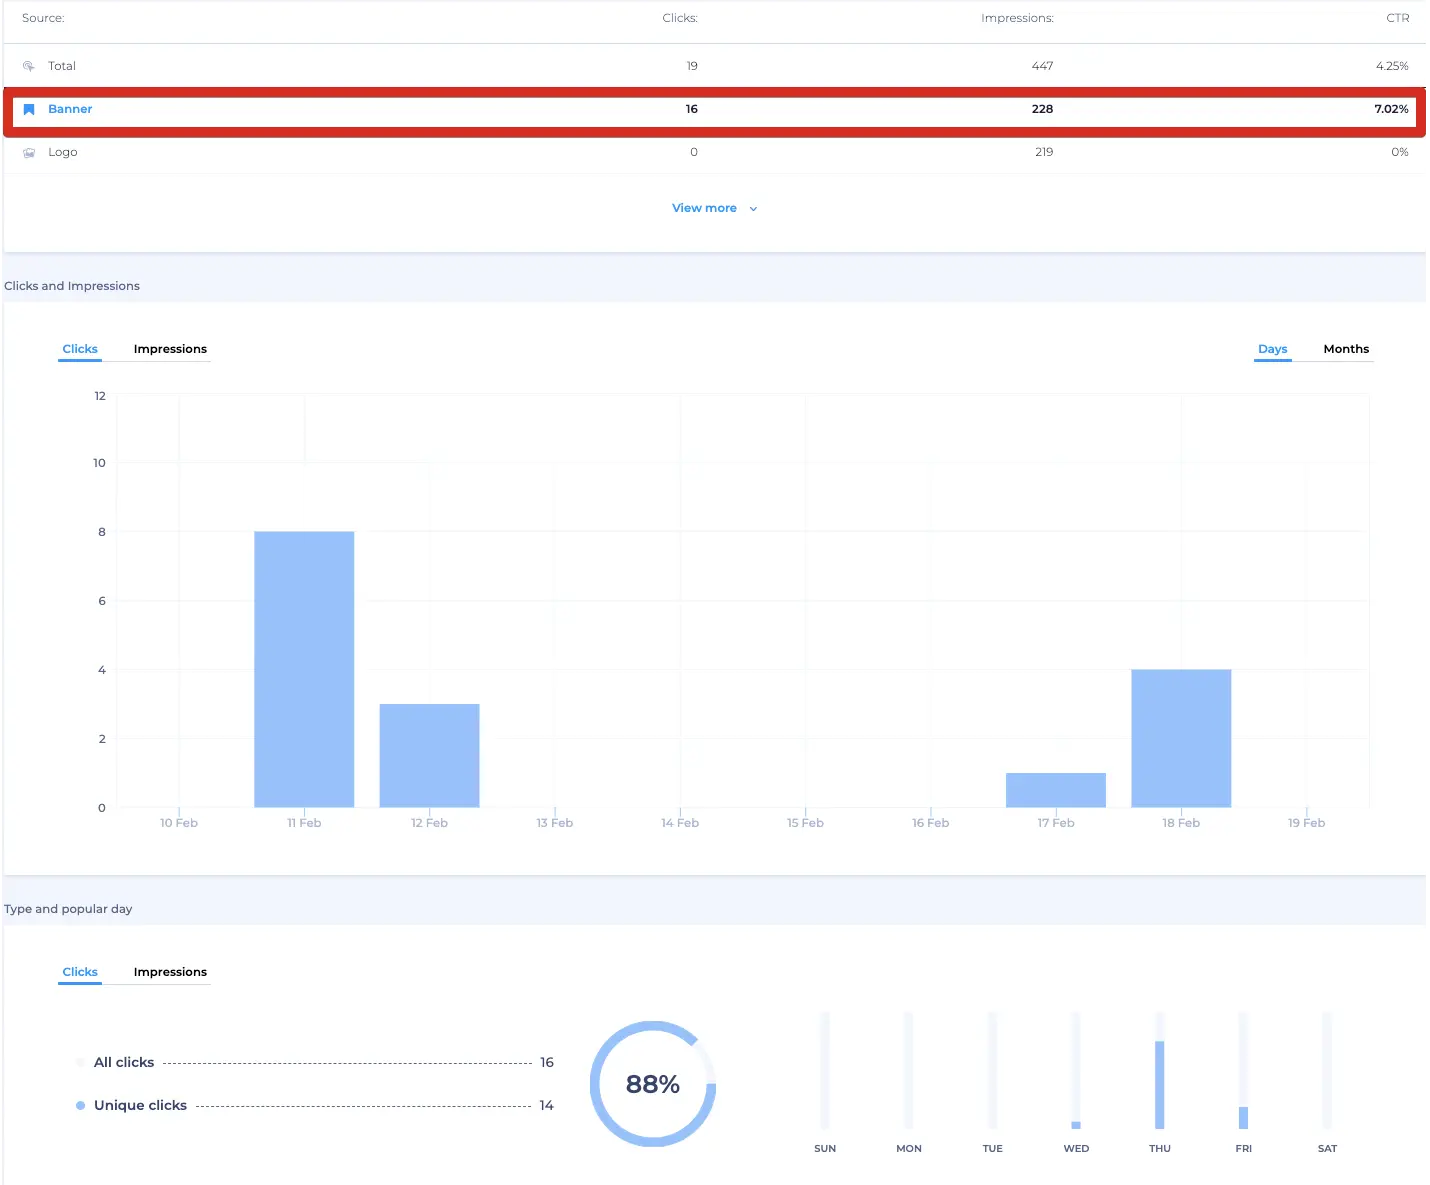Screen dimensions: 1430x1185
Task: Click the Logo row
Action: click(715, 152)
